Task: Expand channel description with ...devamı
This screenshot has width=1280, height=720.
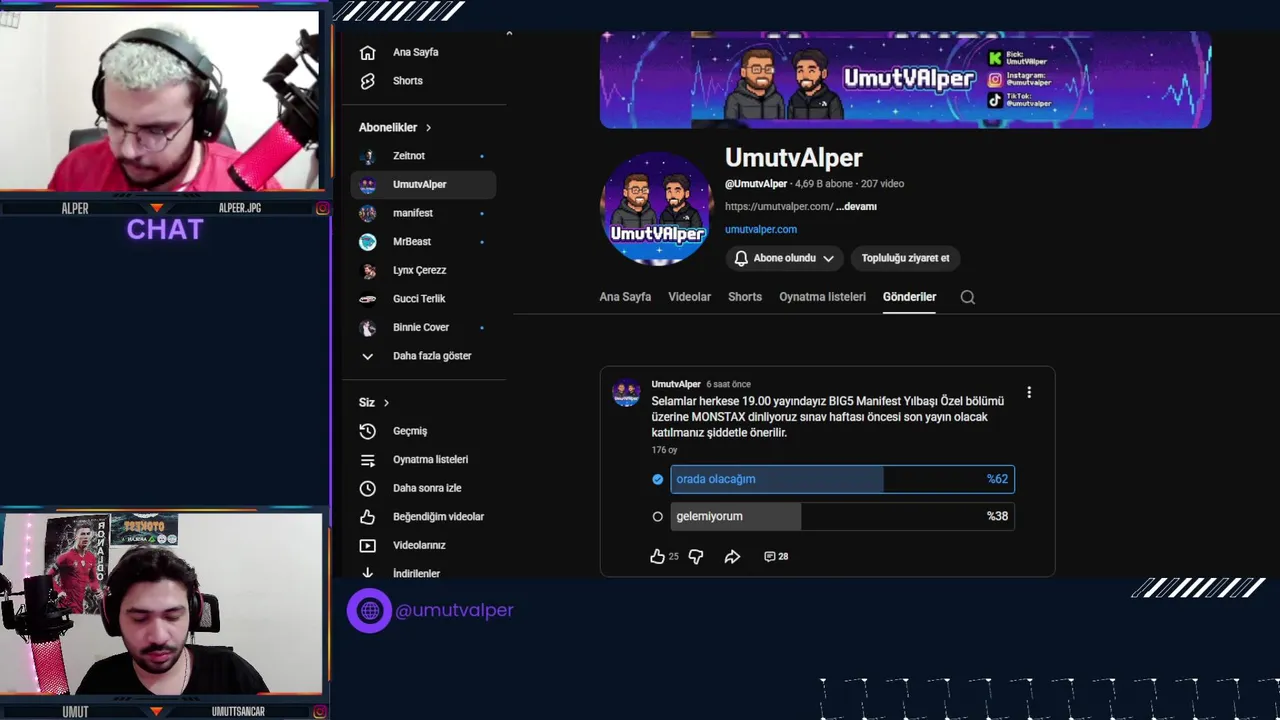Action: [x=856, y=207]
